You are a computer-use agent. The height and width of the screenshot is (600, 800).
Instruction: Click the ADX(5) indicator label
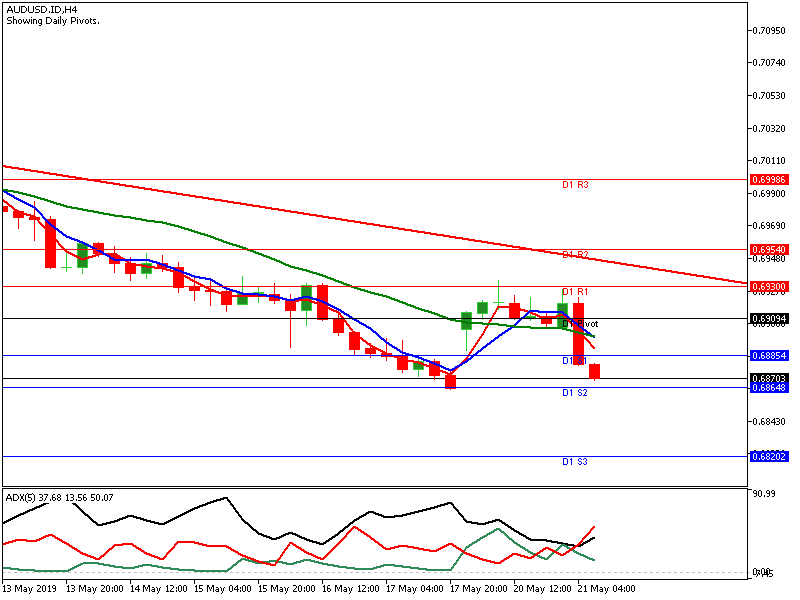[x=59, y=497]
